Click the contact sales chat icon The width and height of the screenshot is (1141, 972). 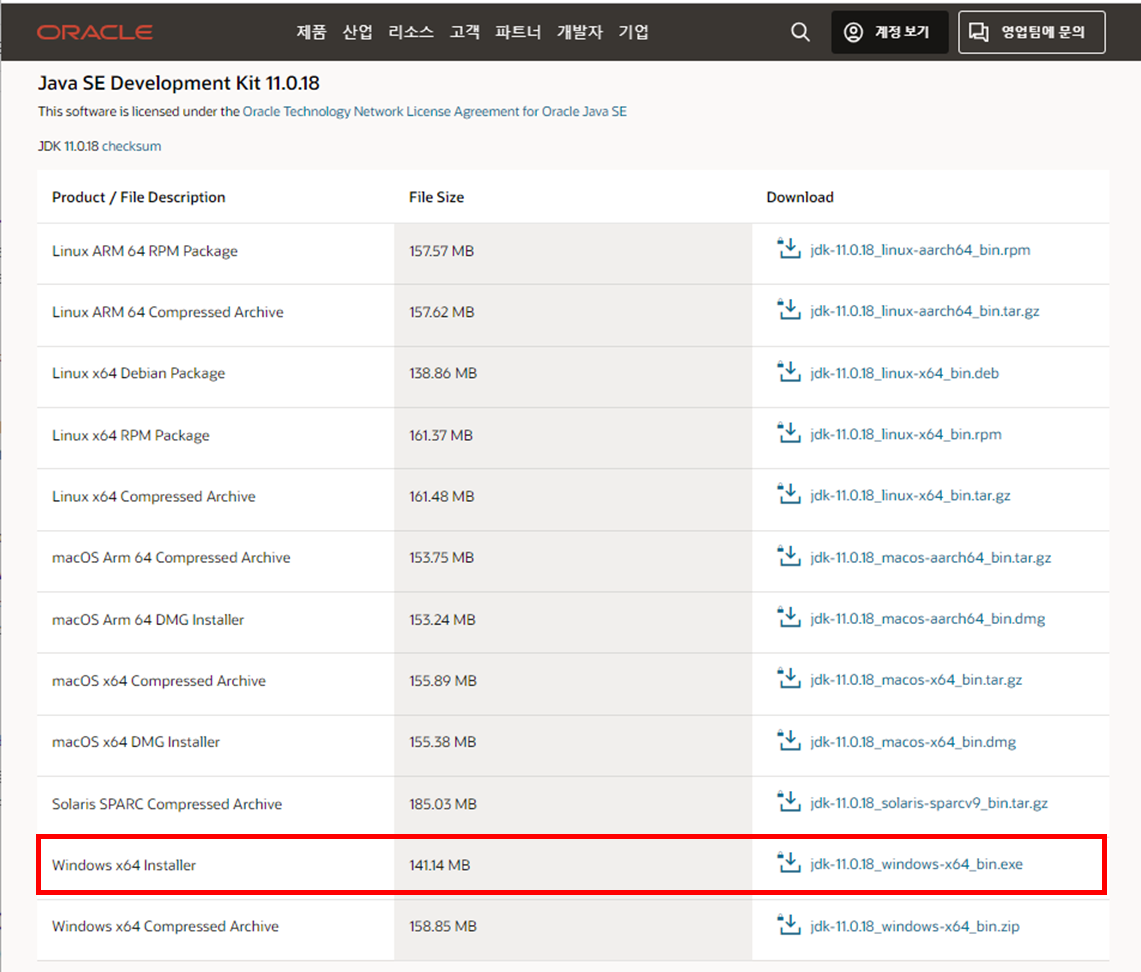979,32
